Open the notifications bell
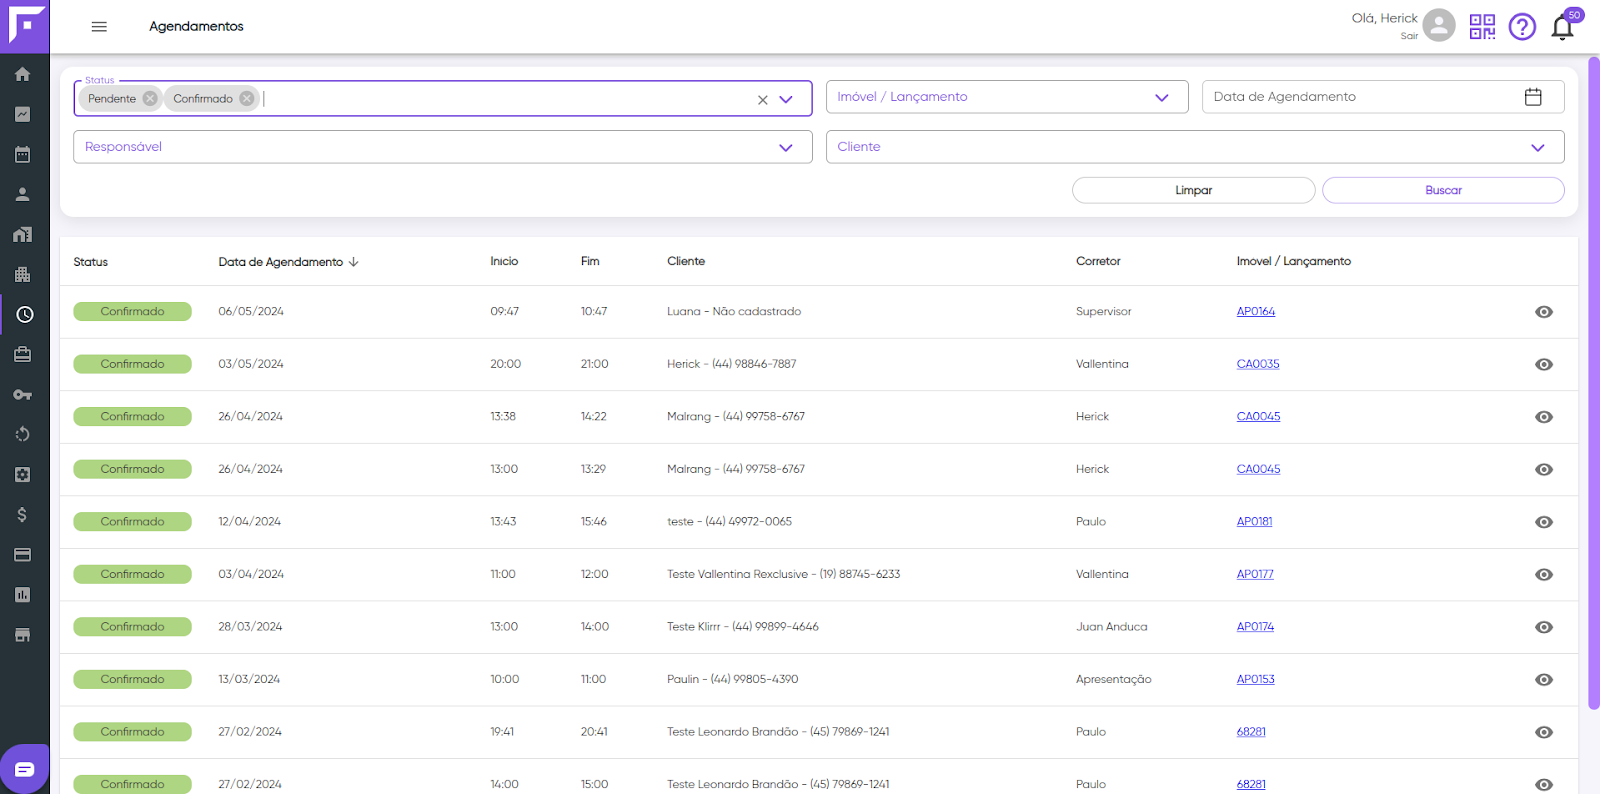The height and width of the screenshot is (794, 1600). click(1563, 27)
